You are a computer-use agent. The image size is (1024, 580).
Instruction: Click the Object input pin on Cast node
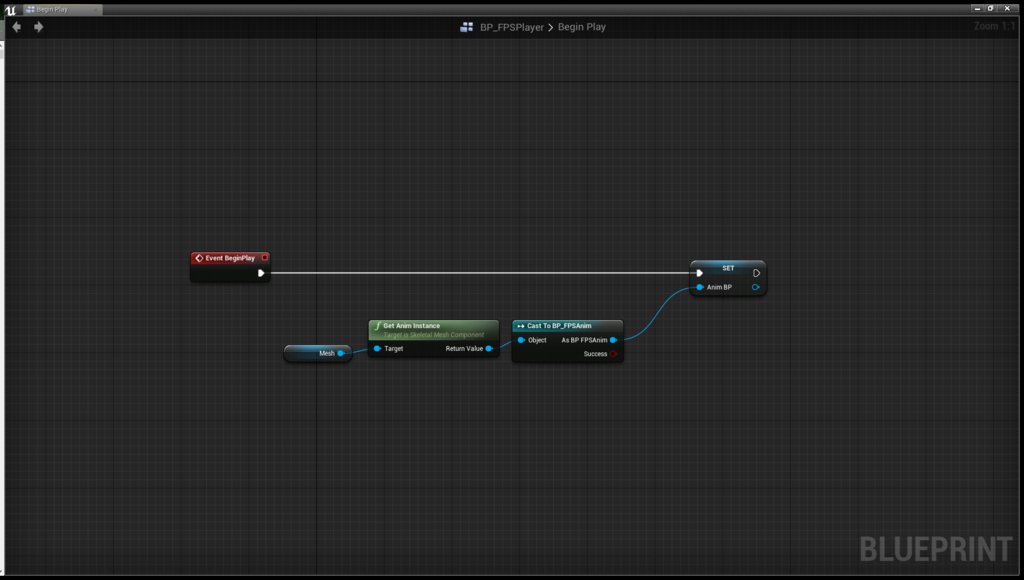521,340
